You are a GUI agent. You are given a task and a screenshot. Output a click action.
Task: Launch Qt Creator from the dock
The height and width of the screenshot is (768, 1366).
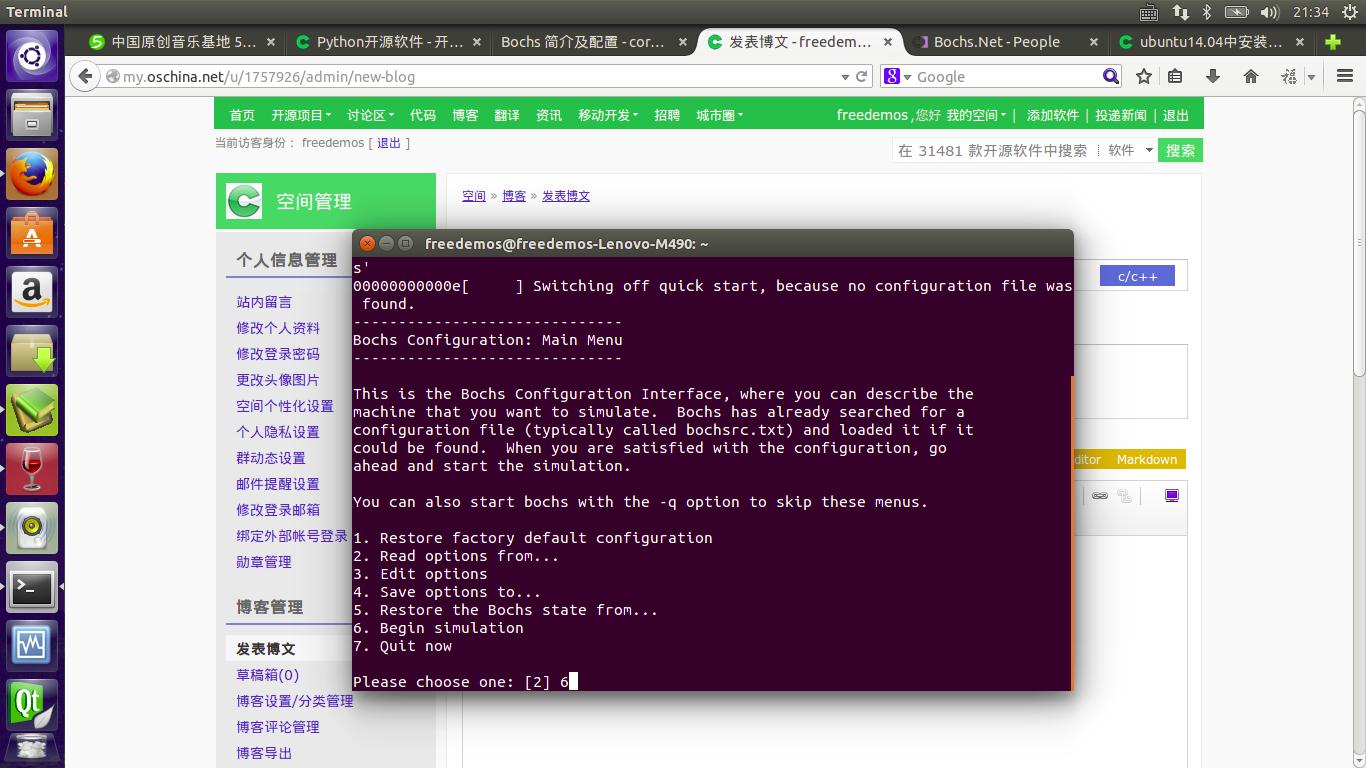tap(32, 705)
